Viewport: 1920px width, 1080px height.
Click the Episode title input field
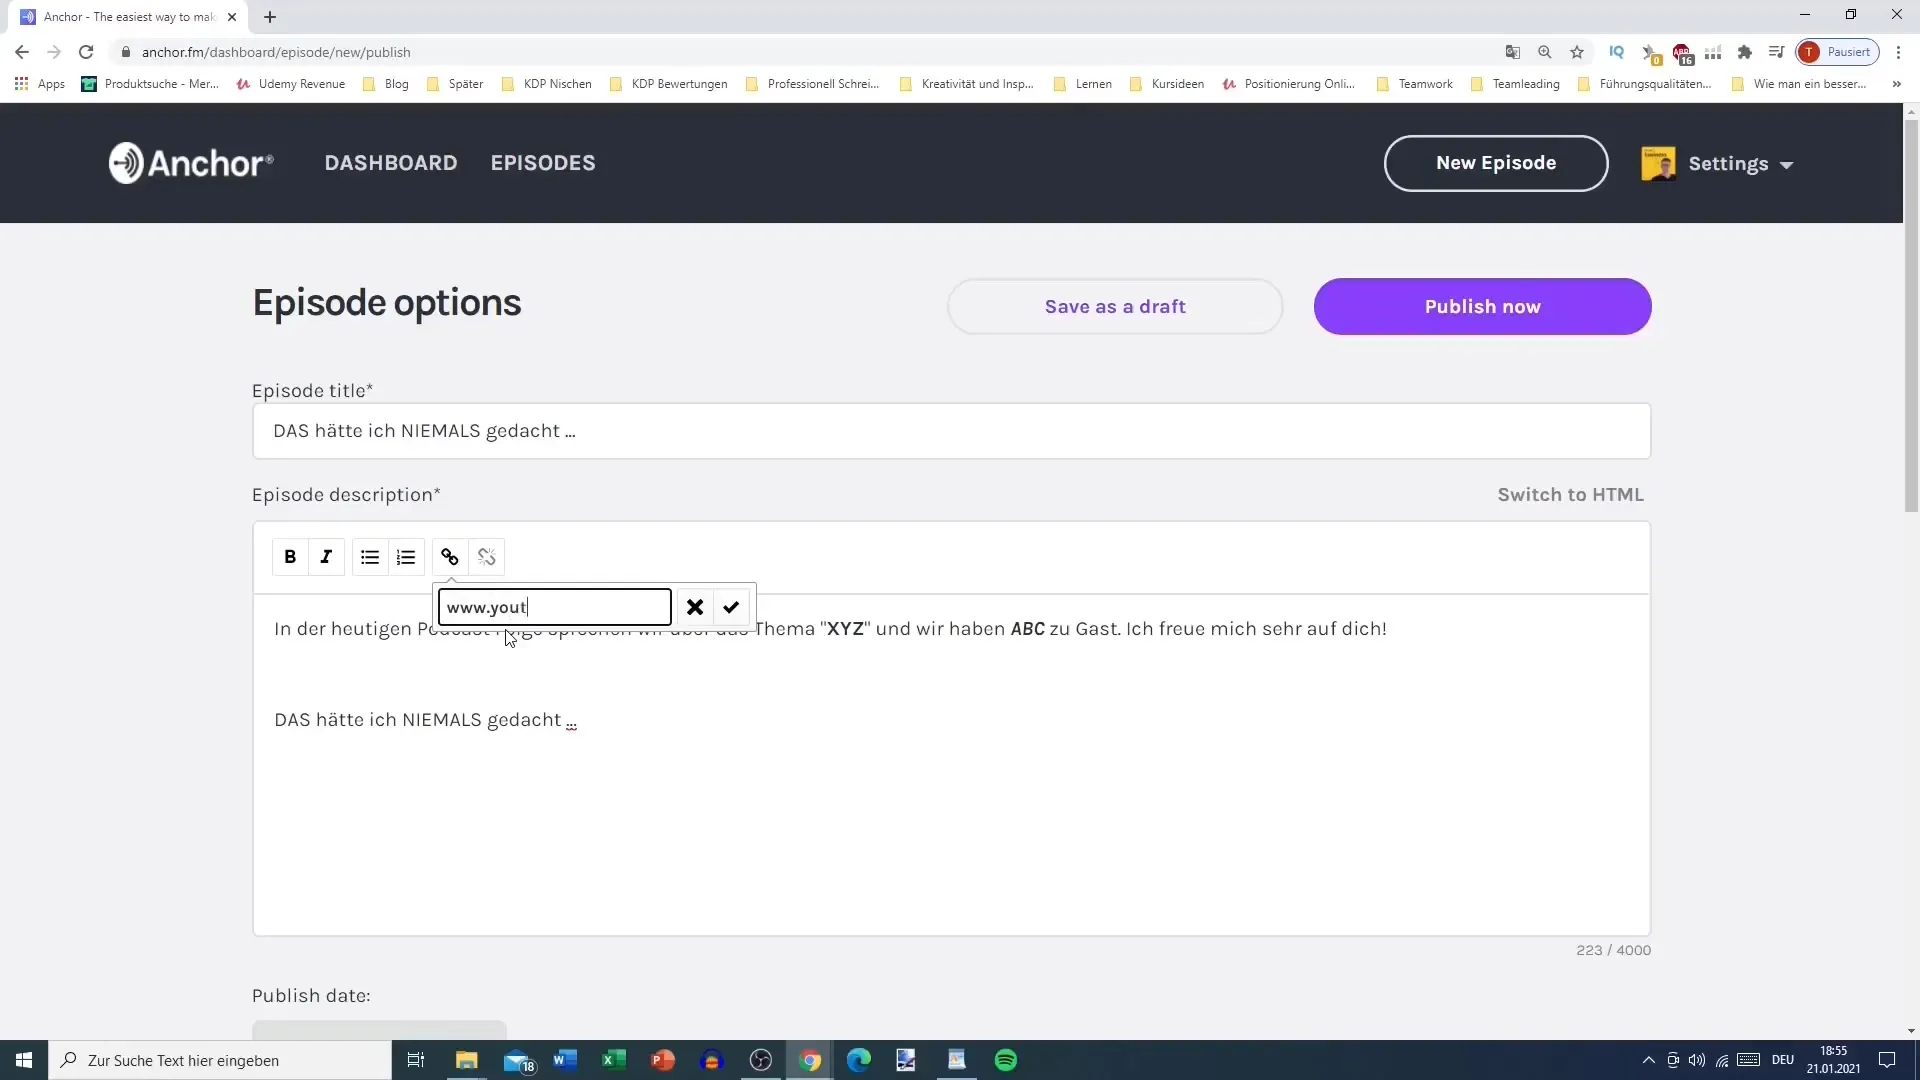click(953, 431)
